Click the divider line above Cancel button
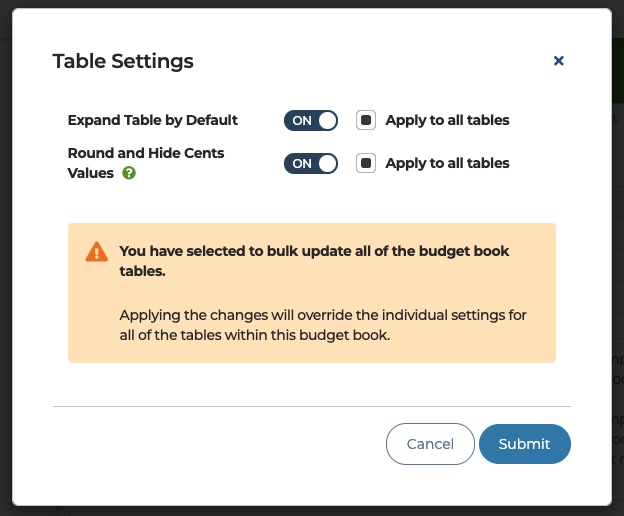624x516 pixels. (312, 407)
